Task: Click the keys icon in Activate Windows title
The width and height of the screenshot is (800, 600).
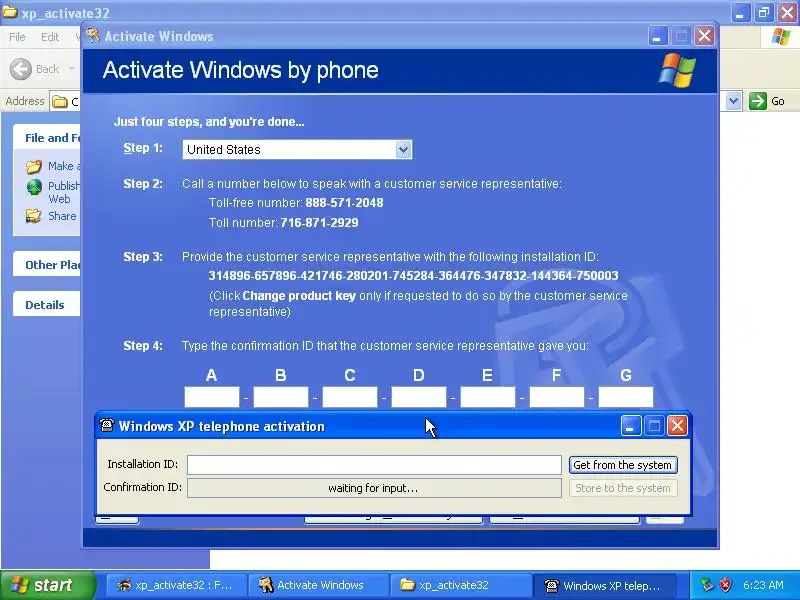Action: pos(93,35)
